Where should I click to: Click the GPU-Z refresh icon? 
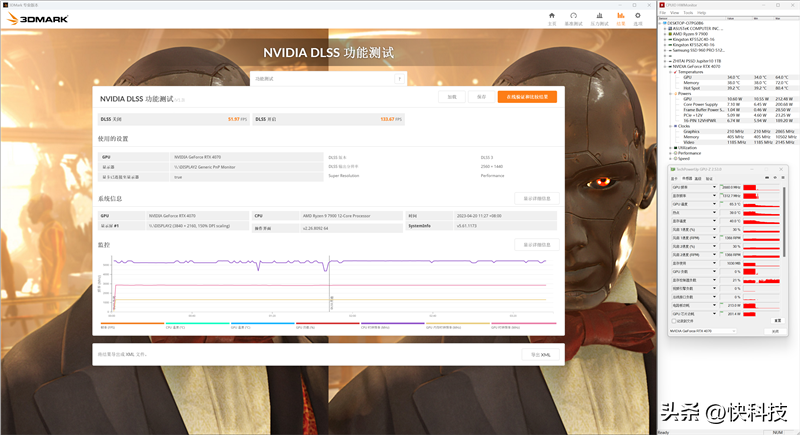click(x=775, y=178)
